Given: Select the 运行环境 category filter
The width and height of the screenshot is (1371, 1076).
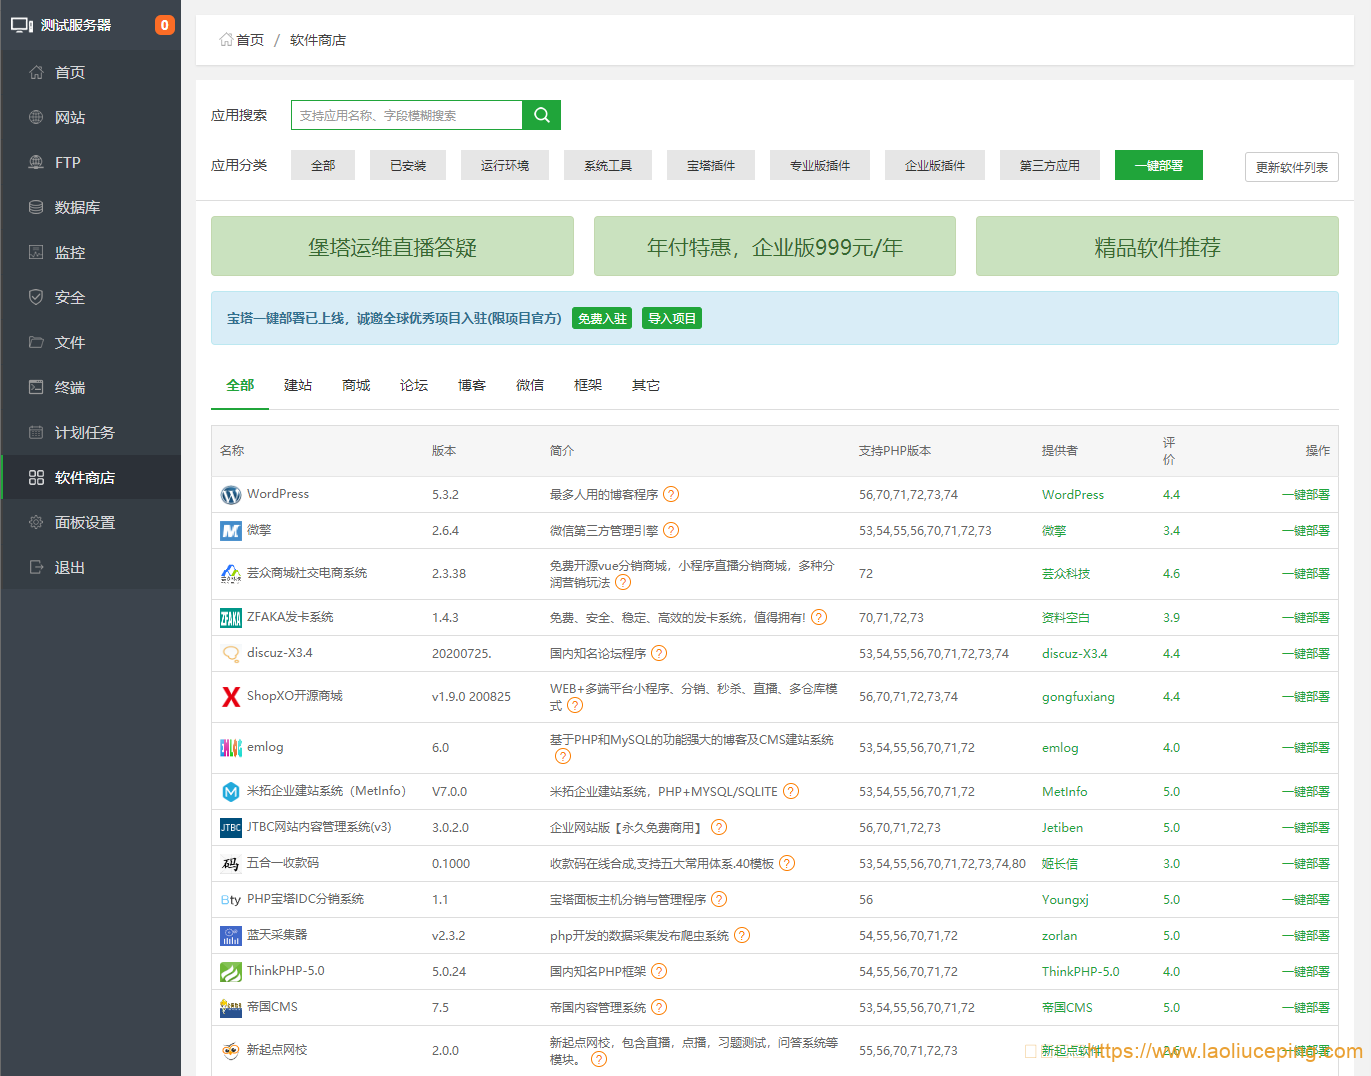Looking at the screenshot, I should tap(505, 165).
